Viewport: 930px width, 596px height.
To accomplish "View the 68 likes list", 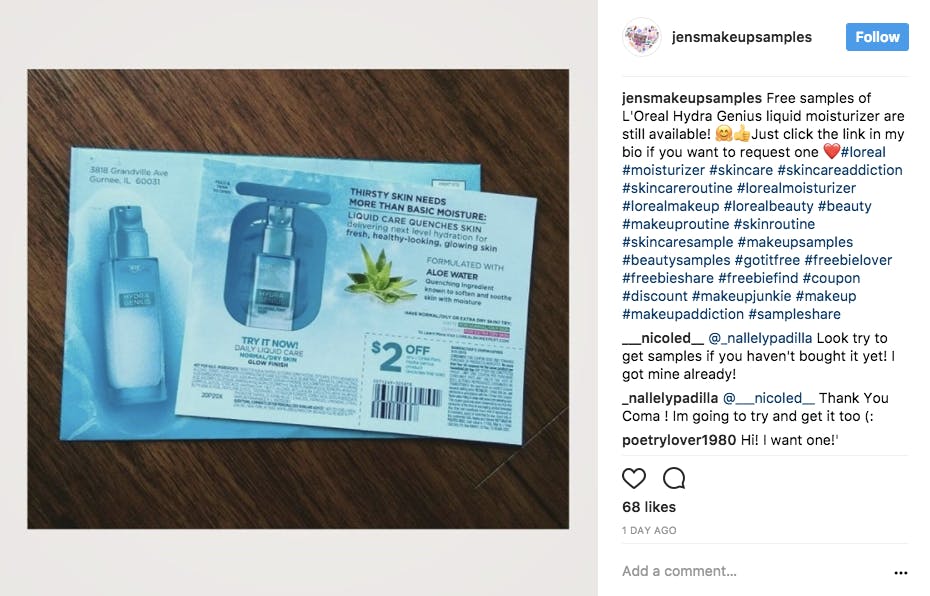I will click(x=649, y=507).
